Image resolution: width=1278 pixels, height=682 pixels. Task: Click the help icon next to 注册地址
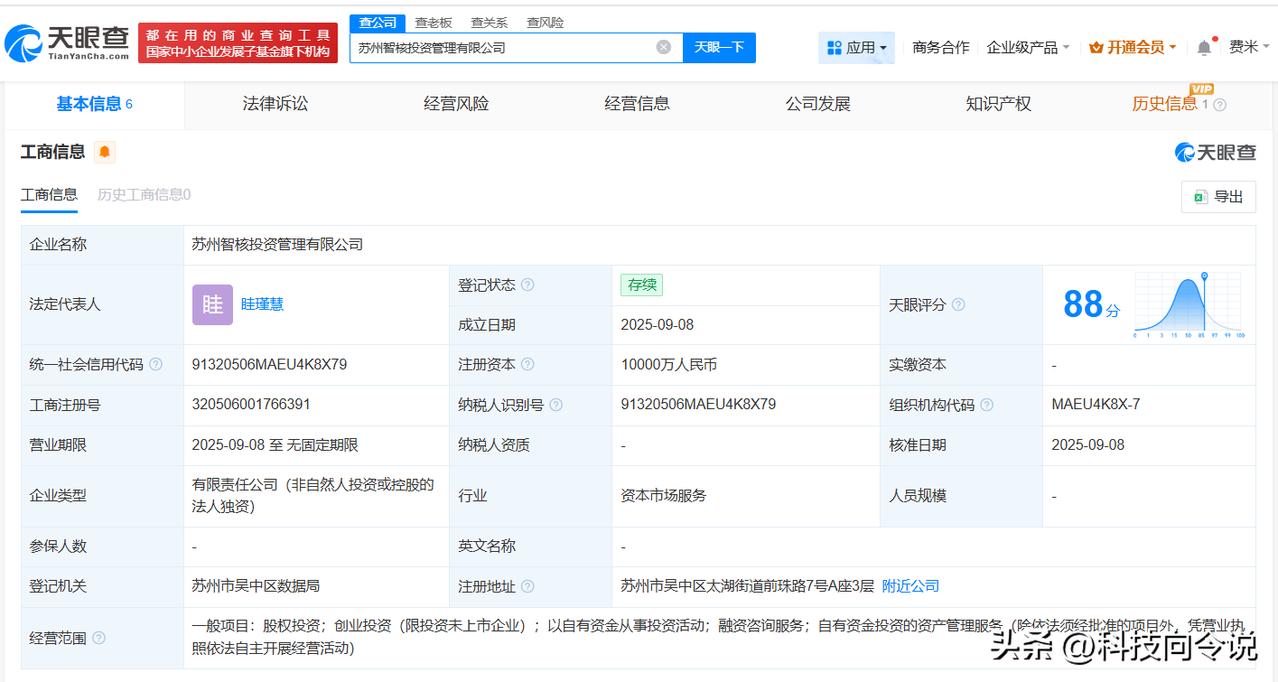click(527, 587)
